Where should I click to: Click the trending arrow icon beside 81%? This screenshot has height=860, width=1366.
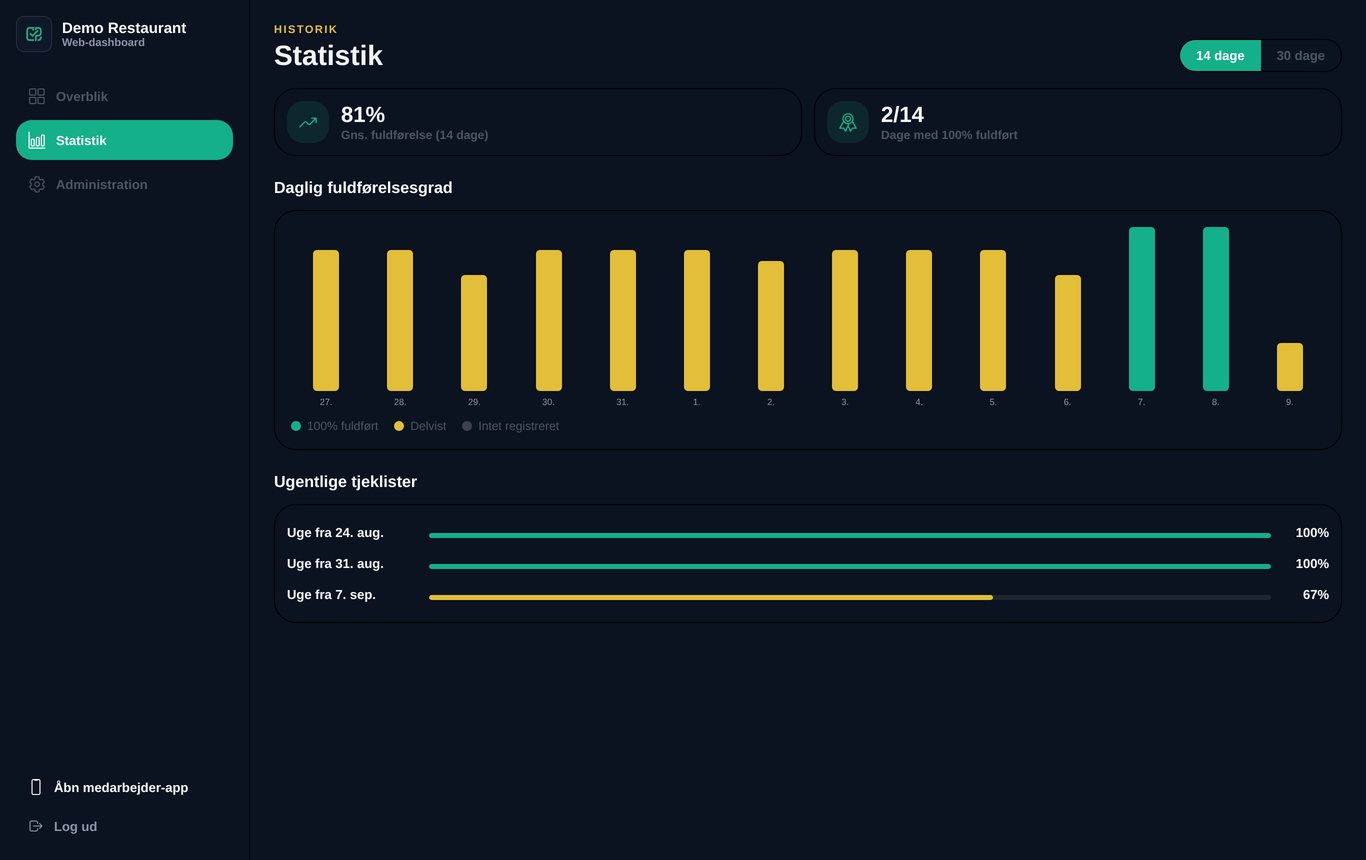click(x=308, y=122)
